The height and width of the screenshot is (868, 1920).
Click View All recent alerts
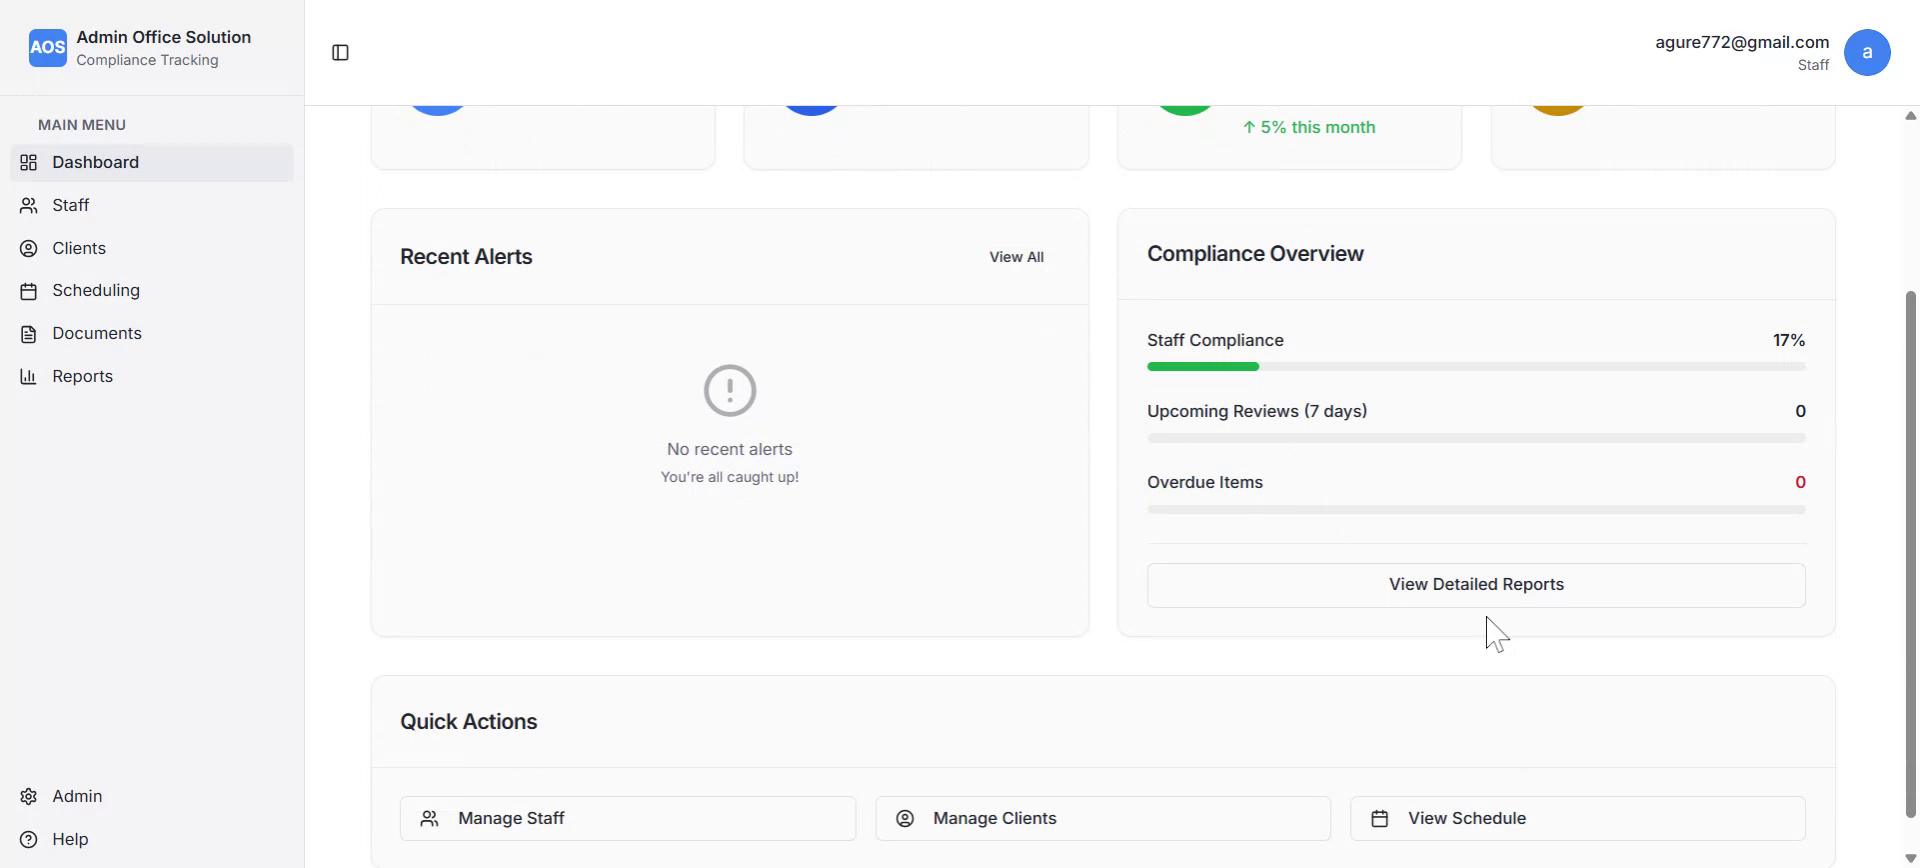click(1016, 257)
